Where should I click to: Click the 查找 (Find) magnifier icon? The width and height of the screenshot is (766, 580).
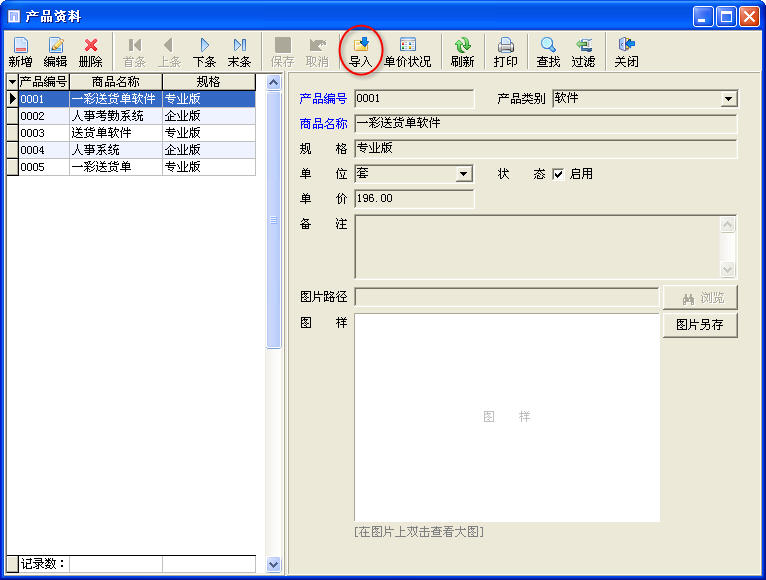point(548,52)
